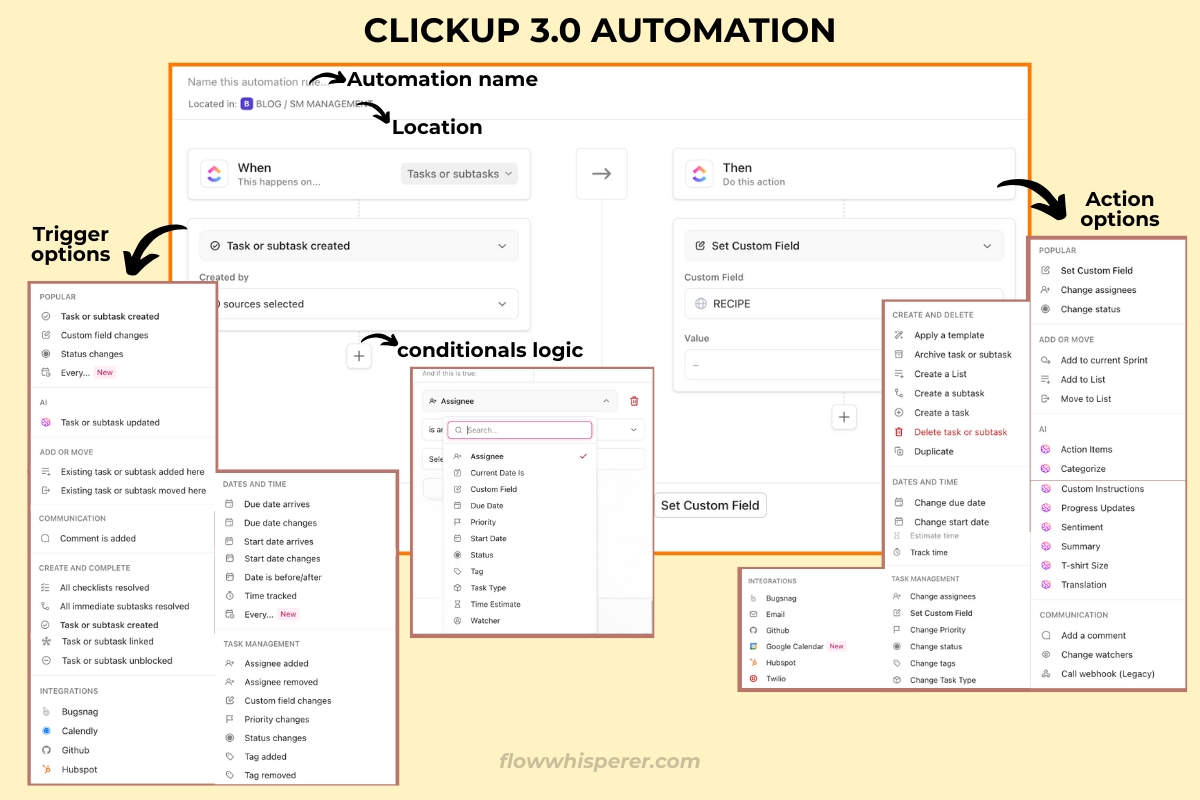Click the stopwatch icon next to Time tracked
This screenshot has height=800, width=1200.
pyautogui.click(x=230, y=596)
